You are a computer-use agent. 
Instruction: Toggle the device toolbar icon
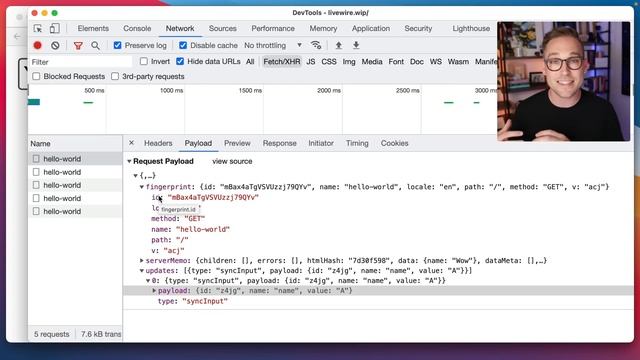click(54, 28)
